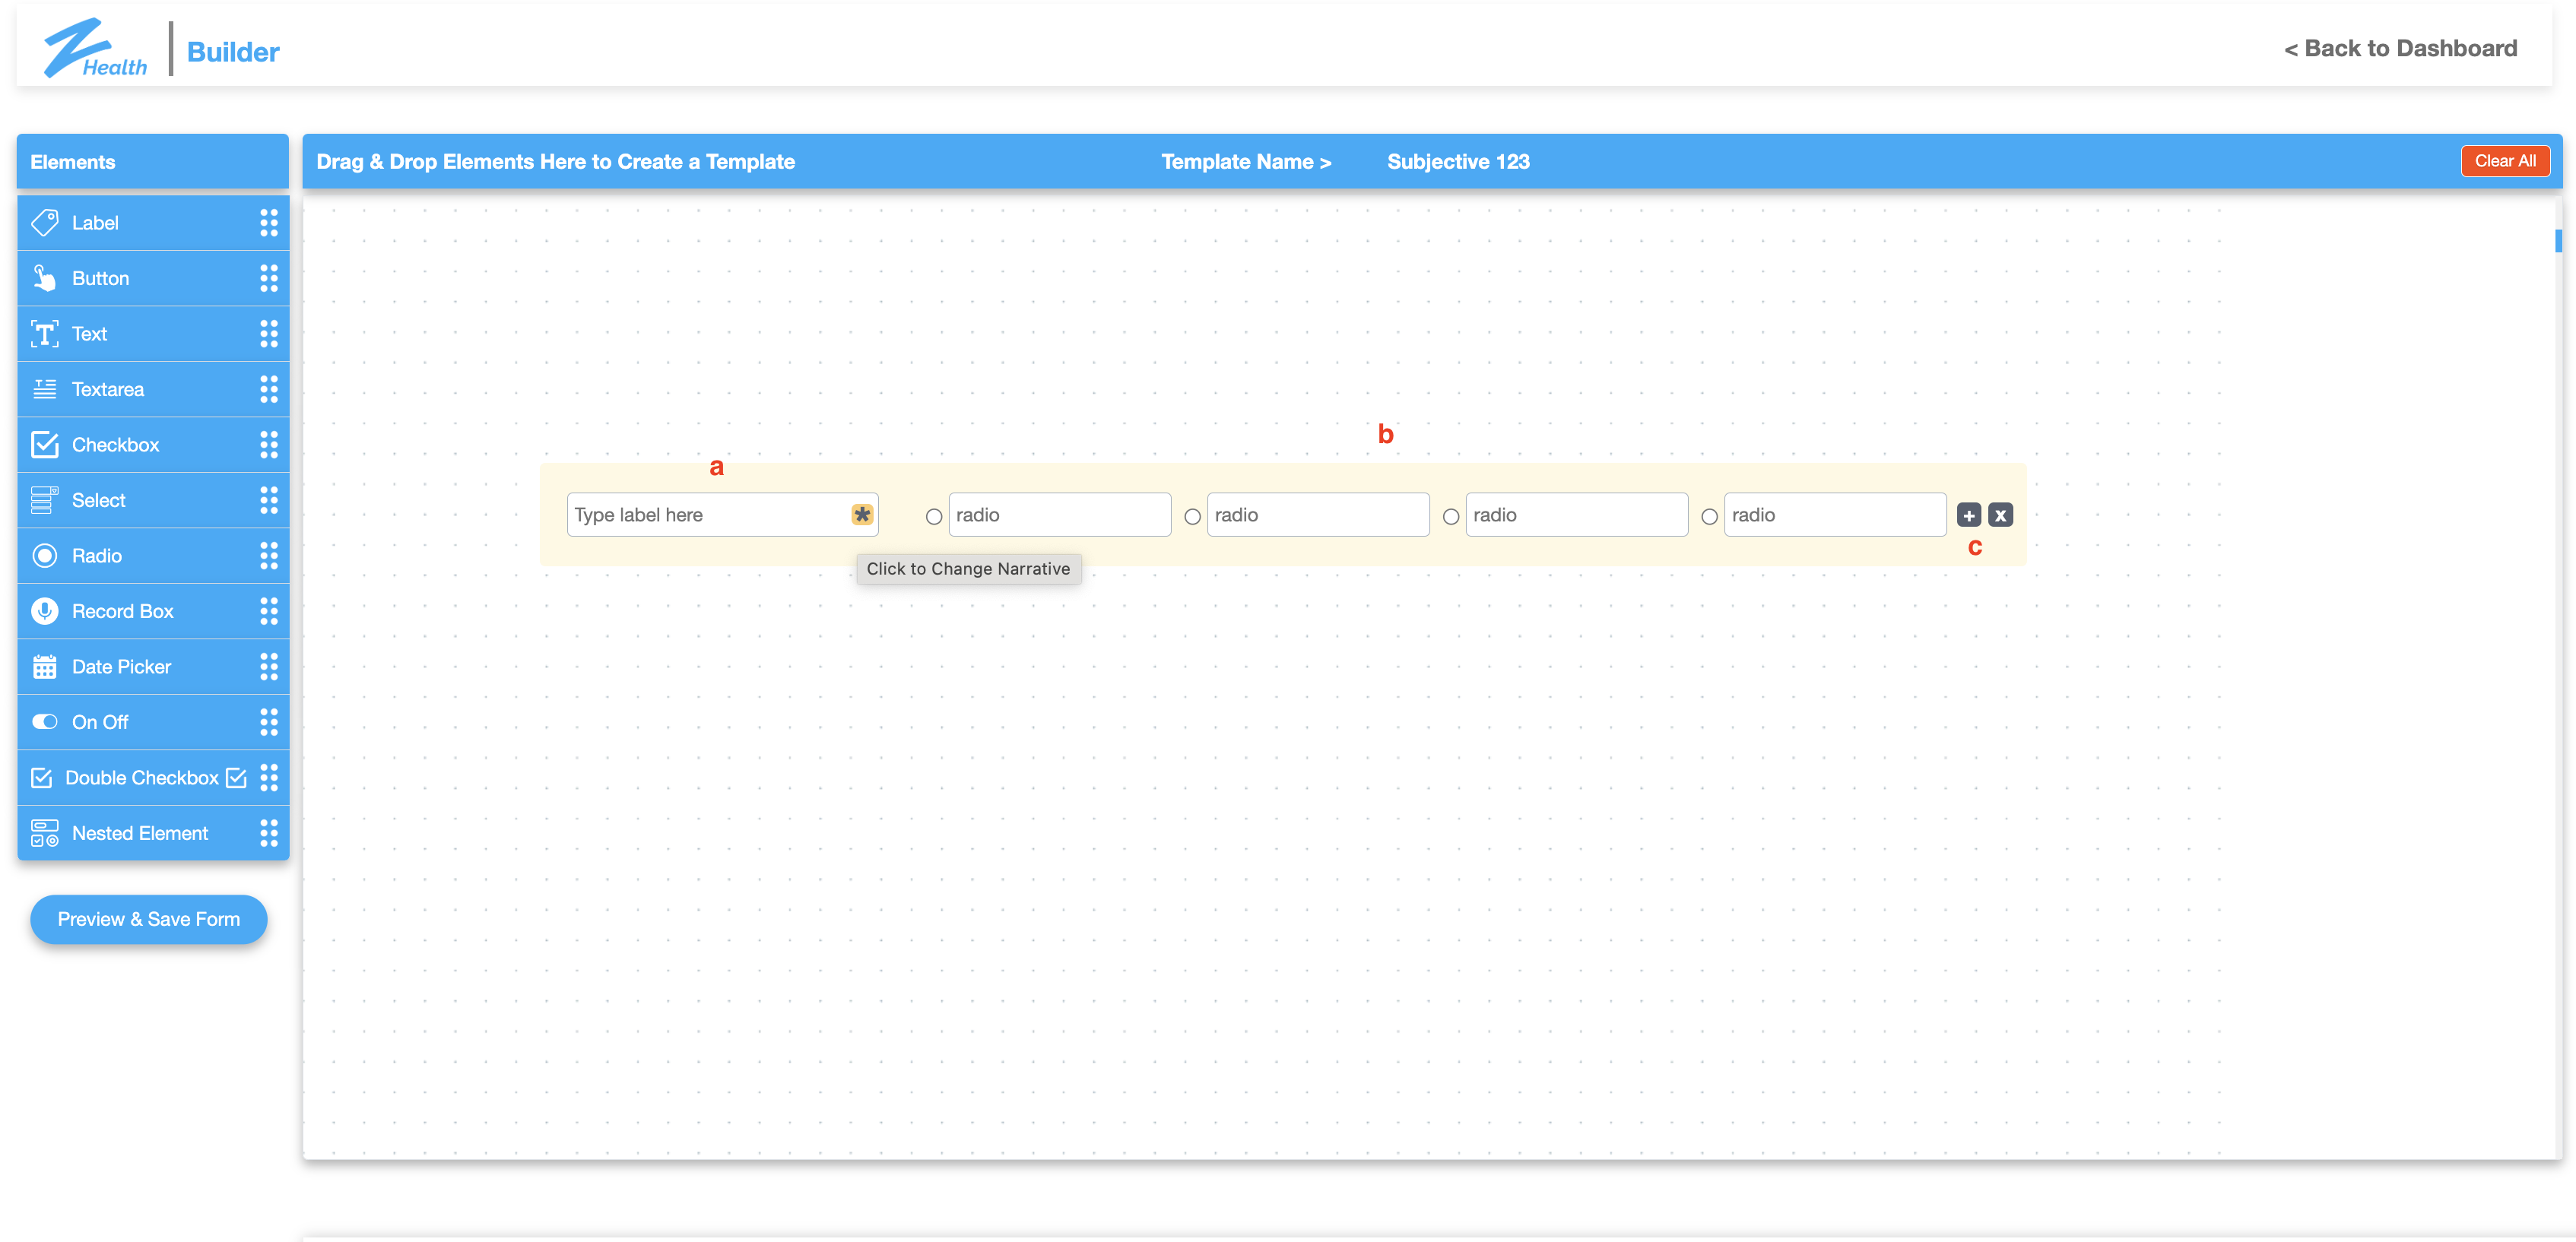
Task: Grab the drag handle for Record Box
Action: click(269, 611)
